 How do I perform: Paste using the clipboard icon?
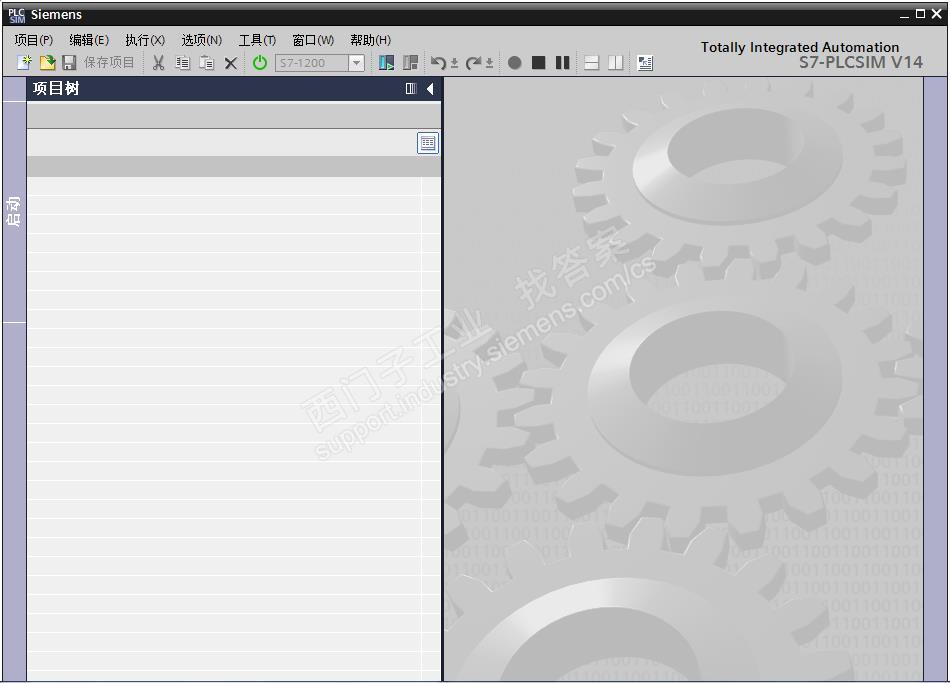[x=207, y=62]
